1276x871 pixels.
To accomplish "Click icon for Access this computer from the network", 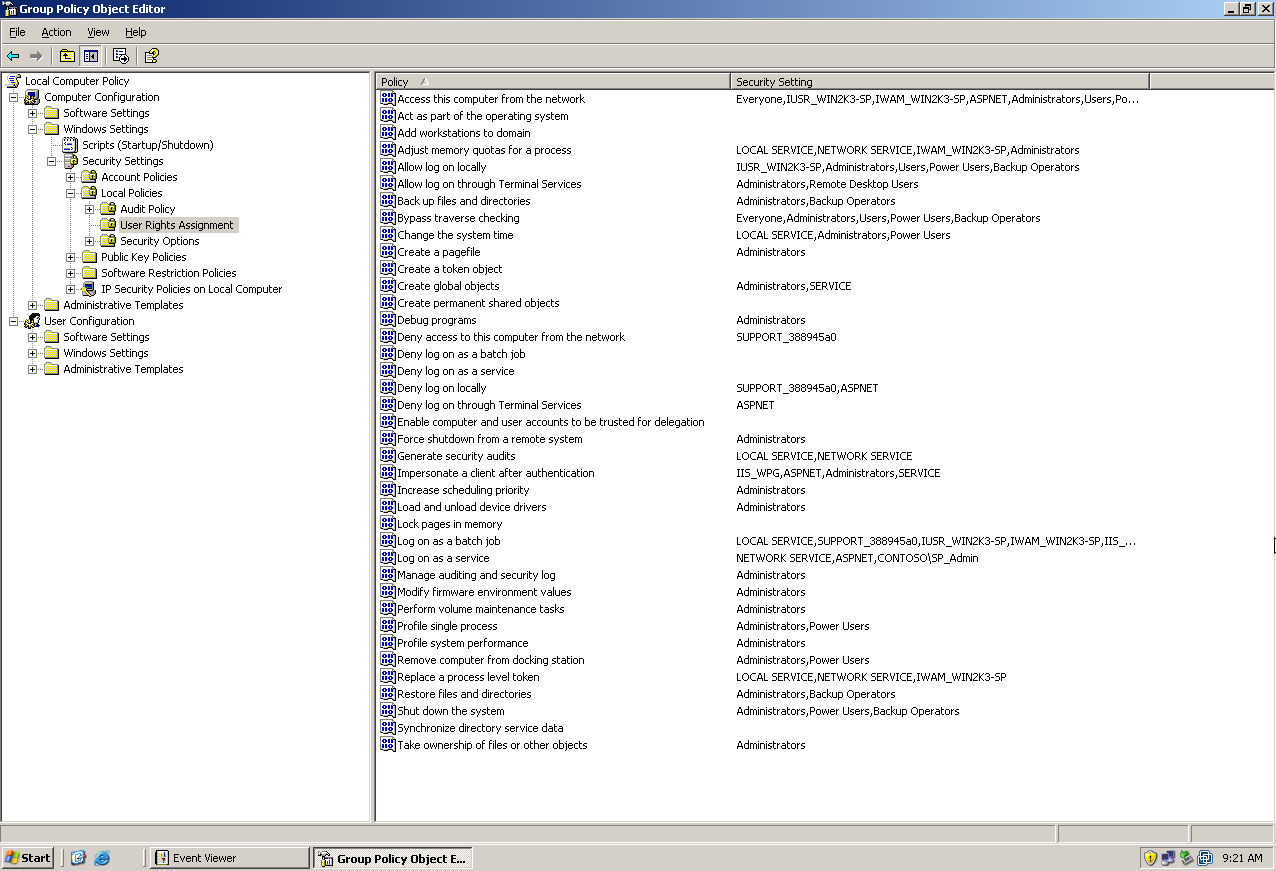I will [x=388, y=99].
